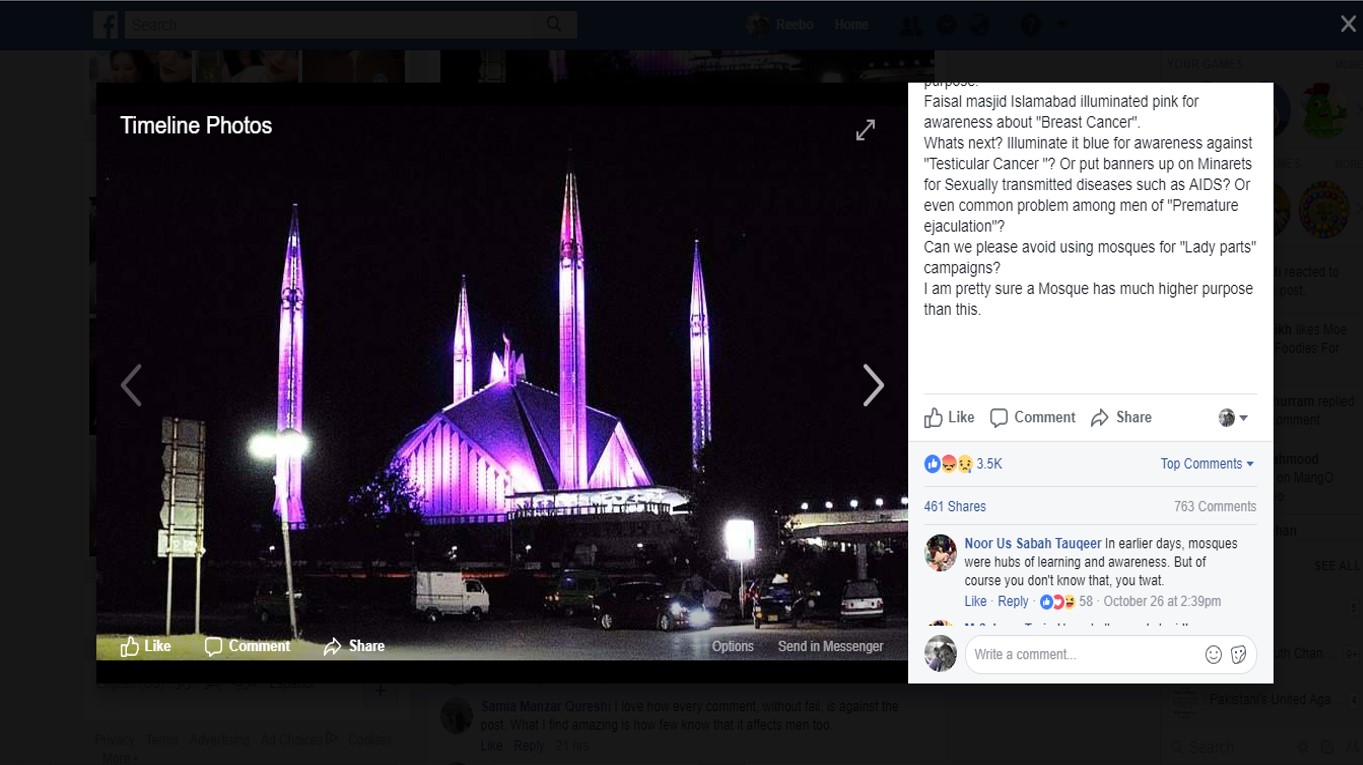The image size is (1363, 765).
Task: Open Noor Us Sabah Tauqeer's profile name
Action: pos(1033,544)
